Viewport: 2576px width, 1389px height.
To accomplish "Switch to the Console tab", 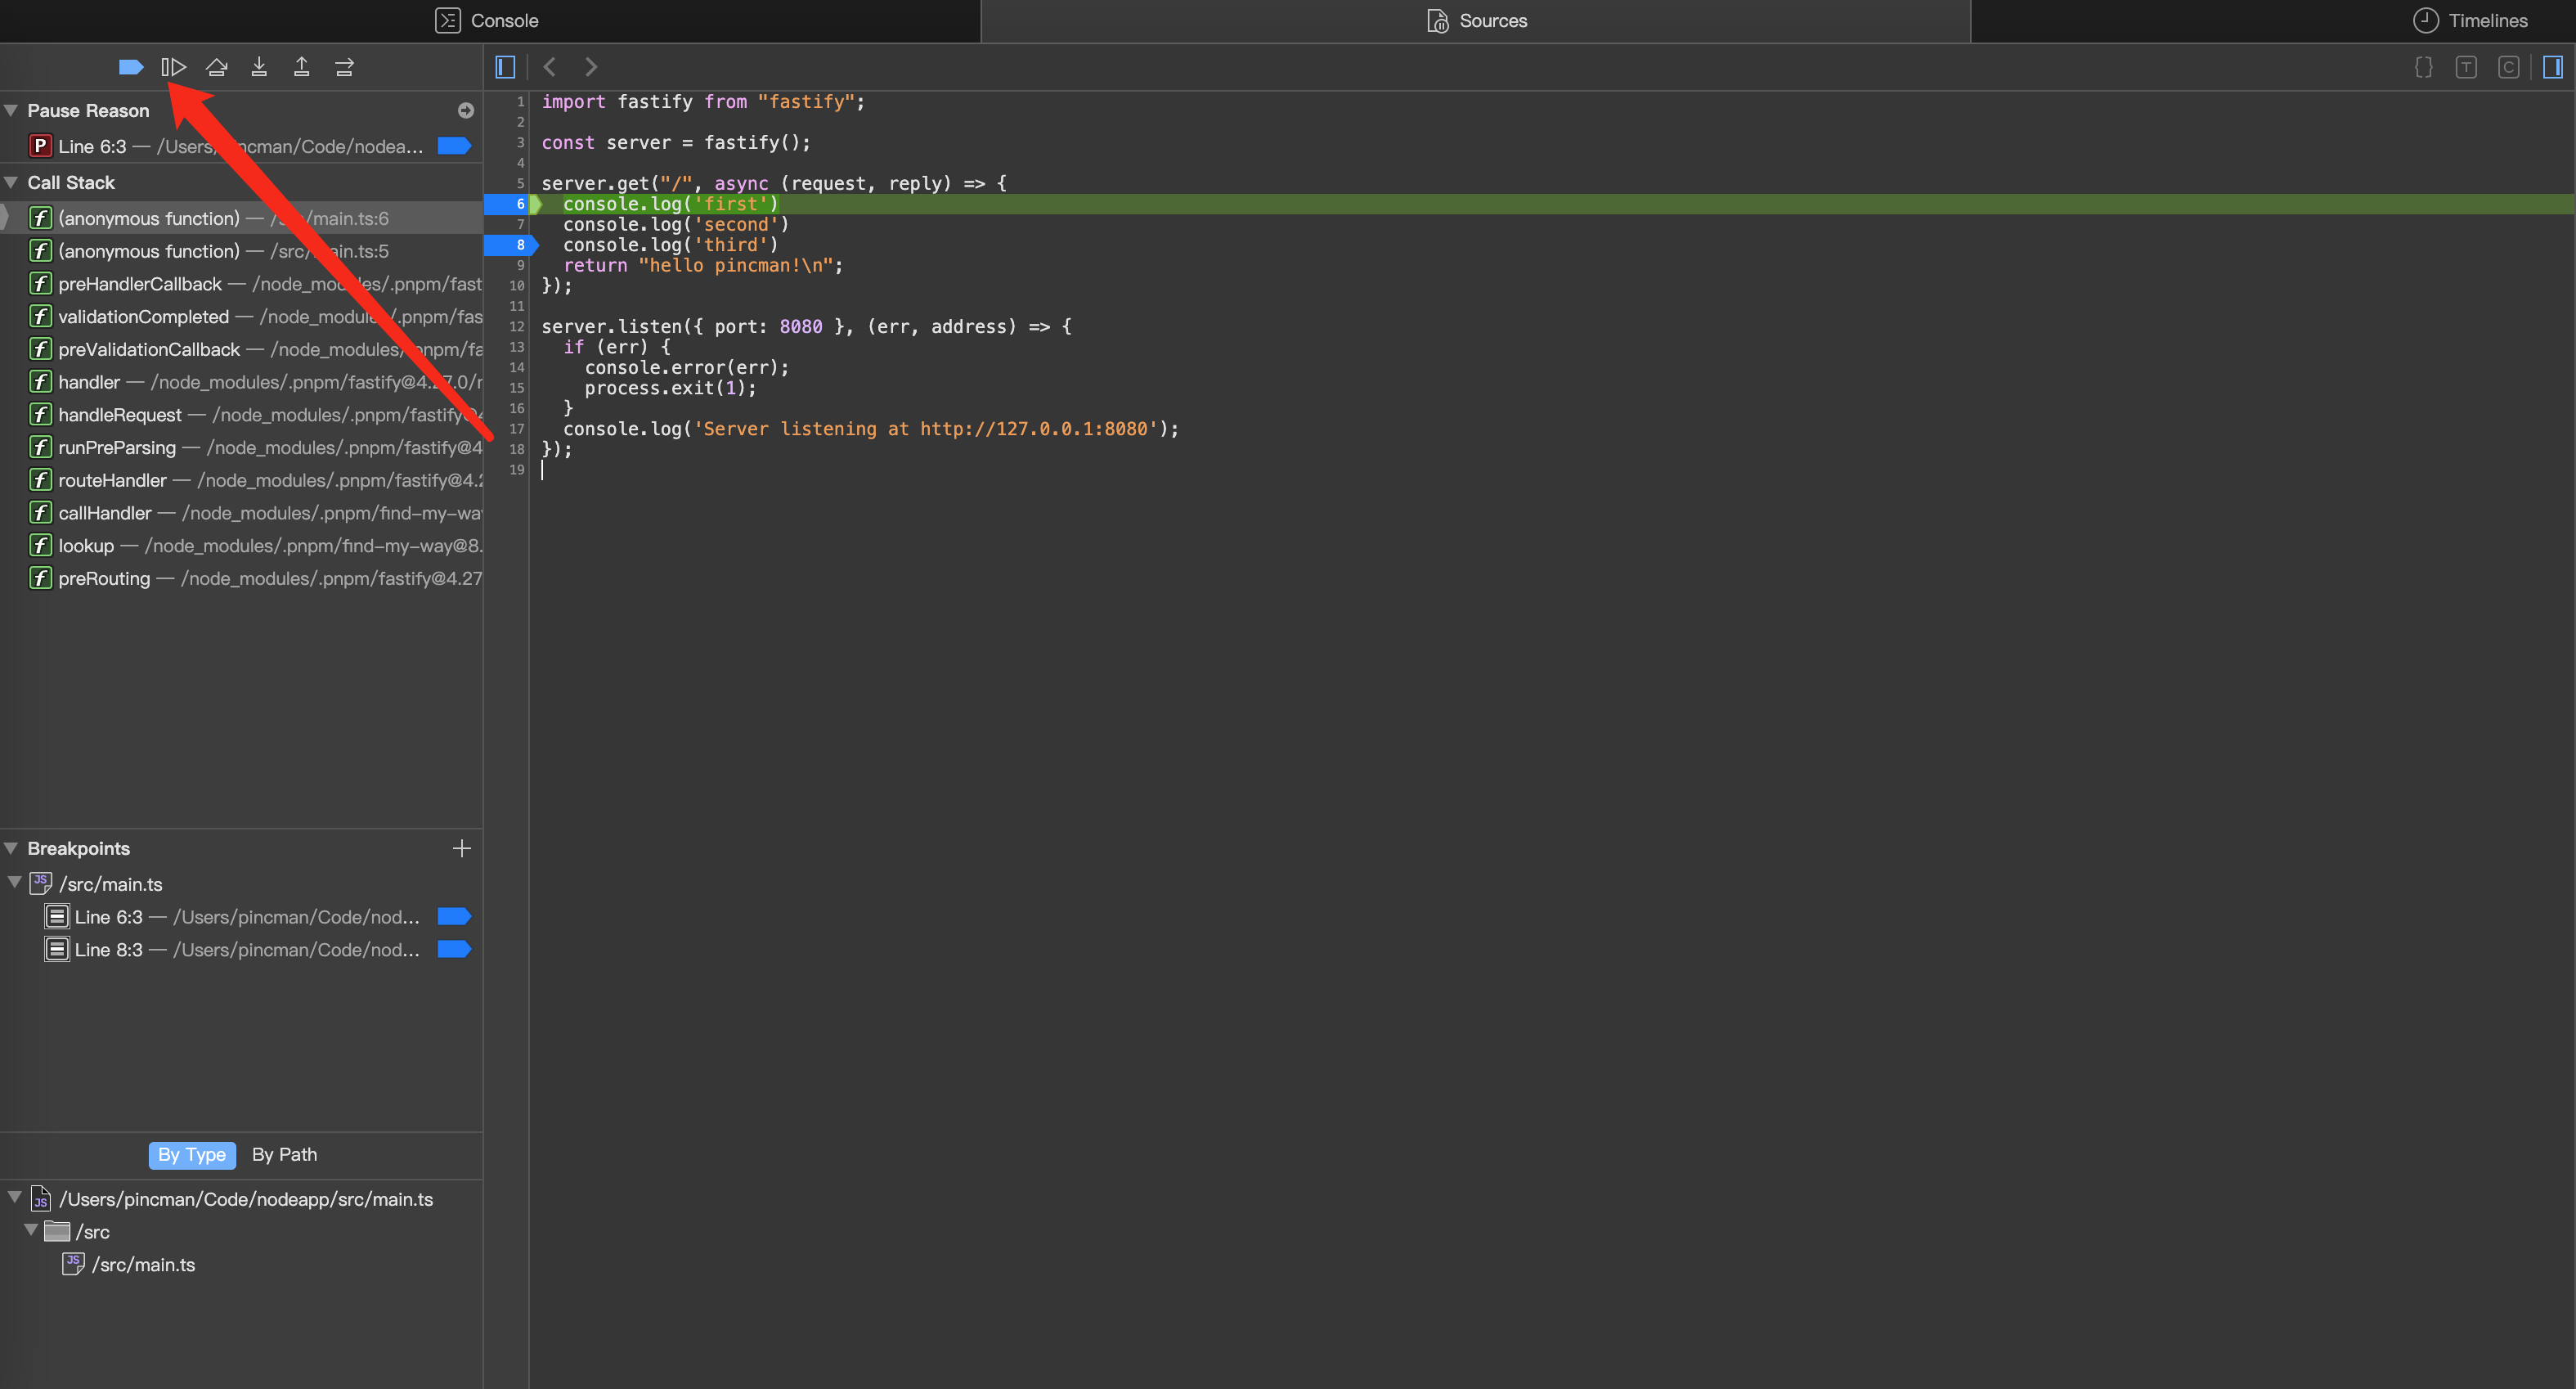I will [489, 21].
